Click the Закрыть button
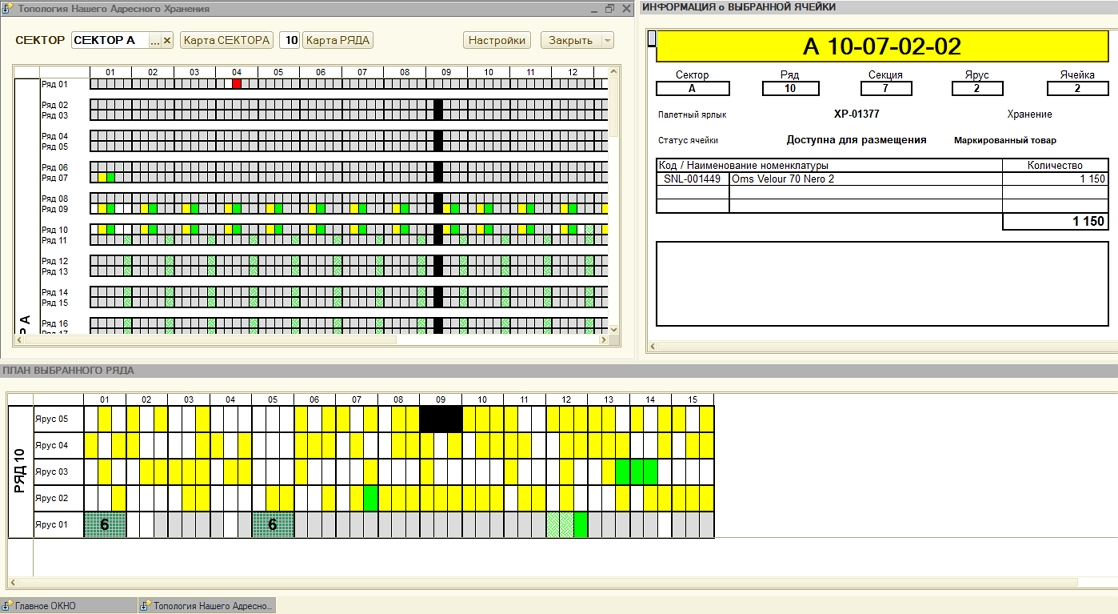The height and width of the screenshot is (614, 1118). (x=571, y=41)
